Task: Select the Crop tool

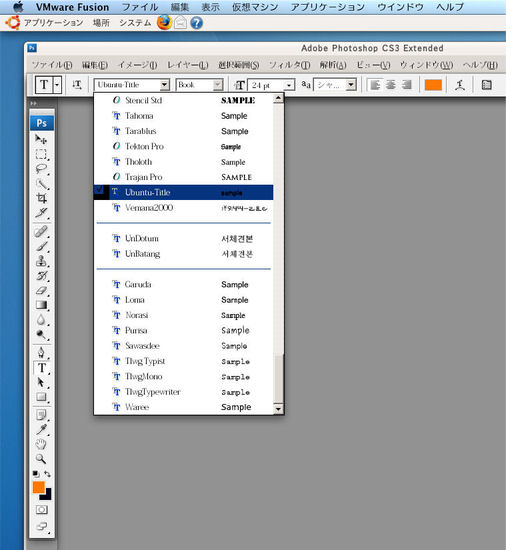Action: click(x=41, y=198)
